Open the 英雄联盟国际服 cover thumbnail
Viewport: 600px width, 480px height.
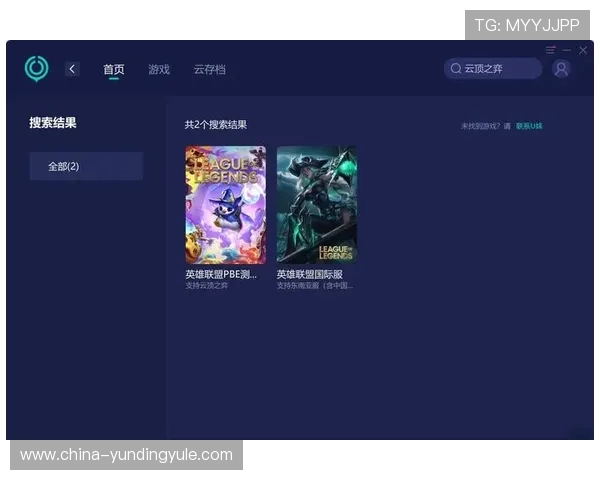click(316, 205)
